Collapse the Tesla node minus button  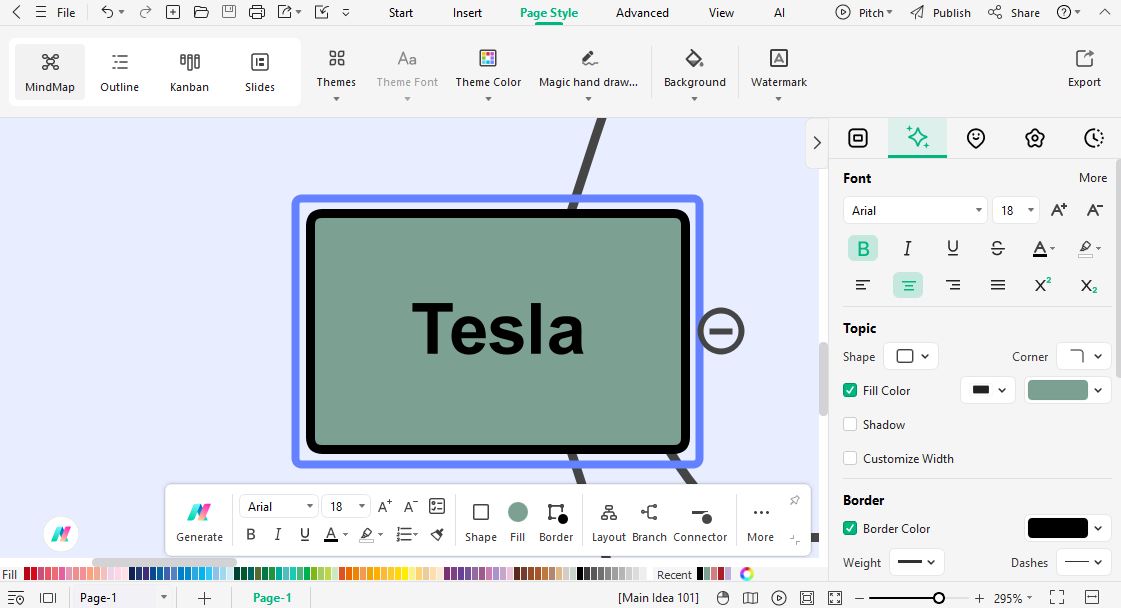[721, 331]
